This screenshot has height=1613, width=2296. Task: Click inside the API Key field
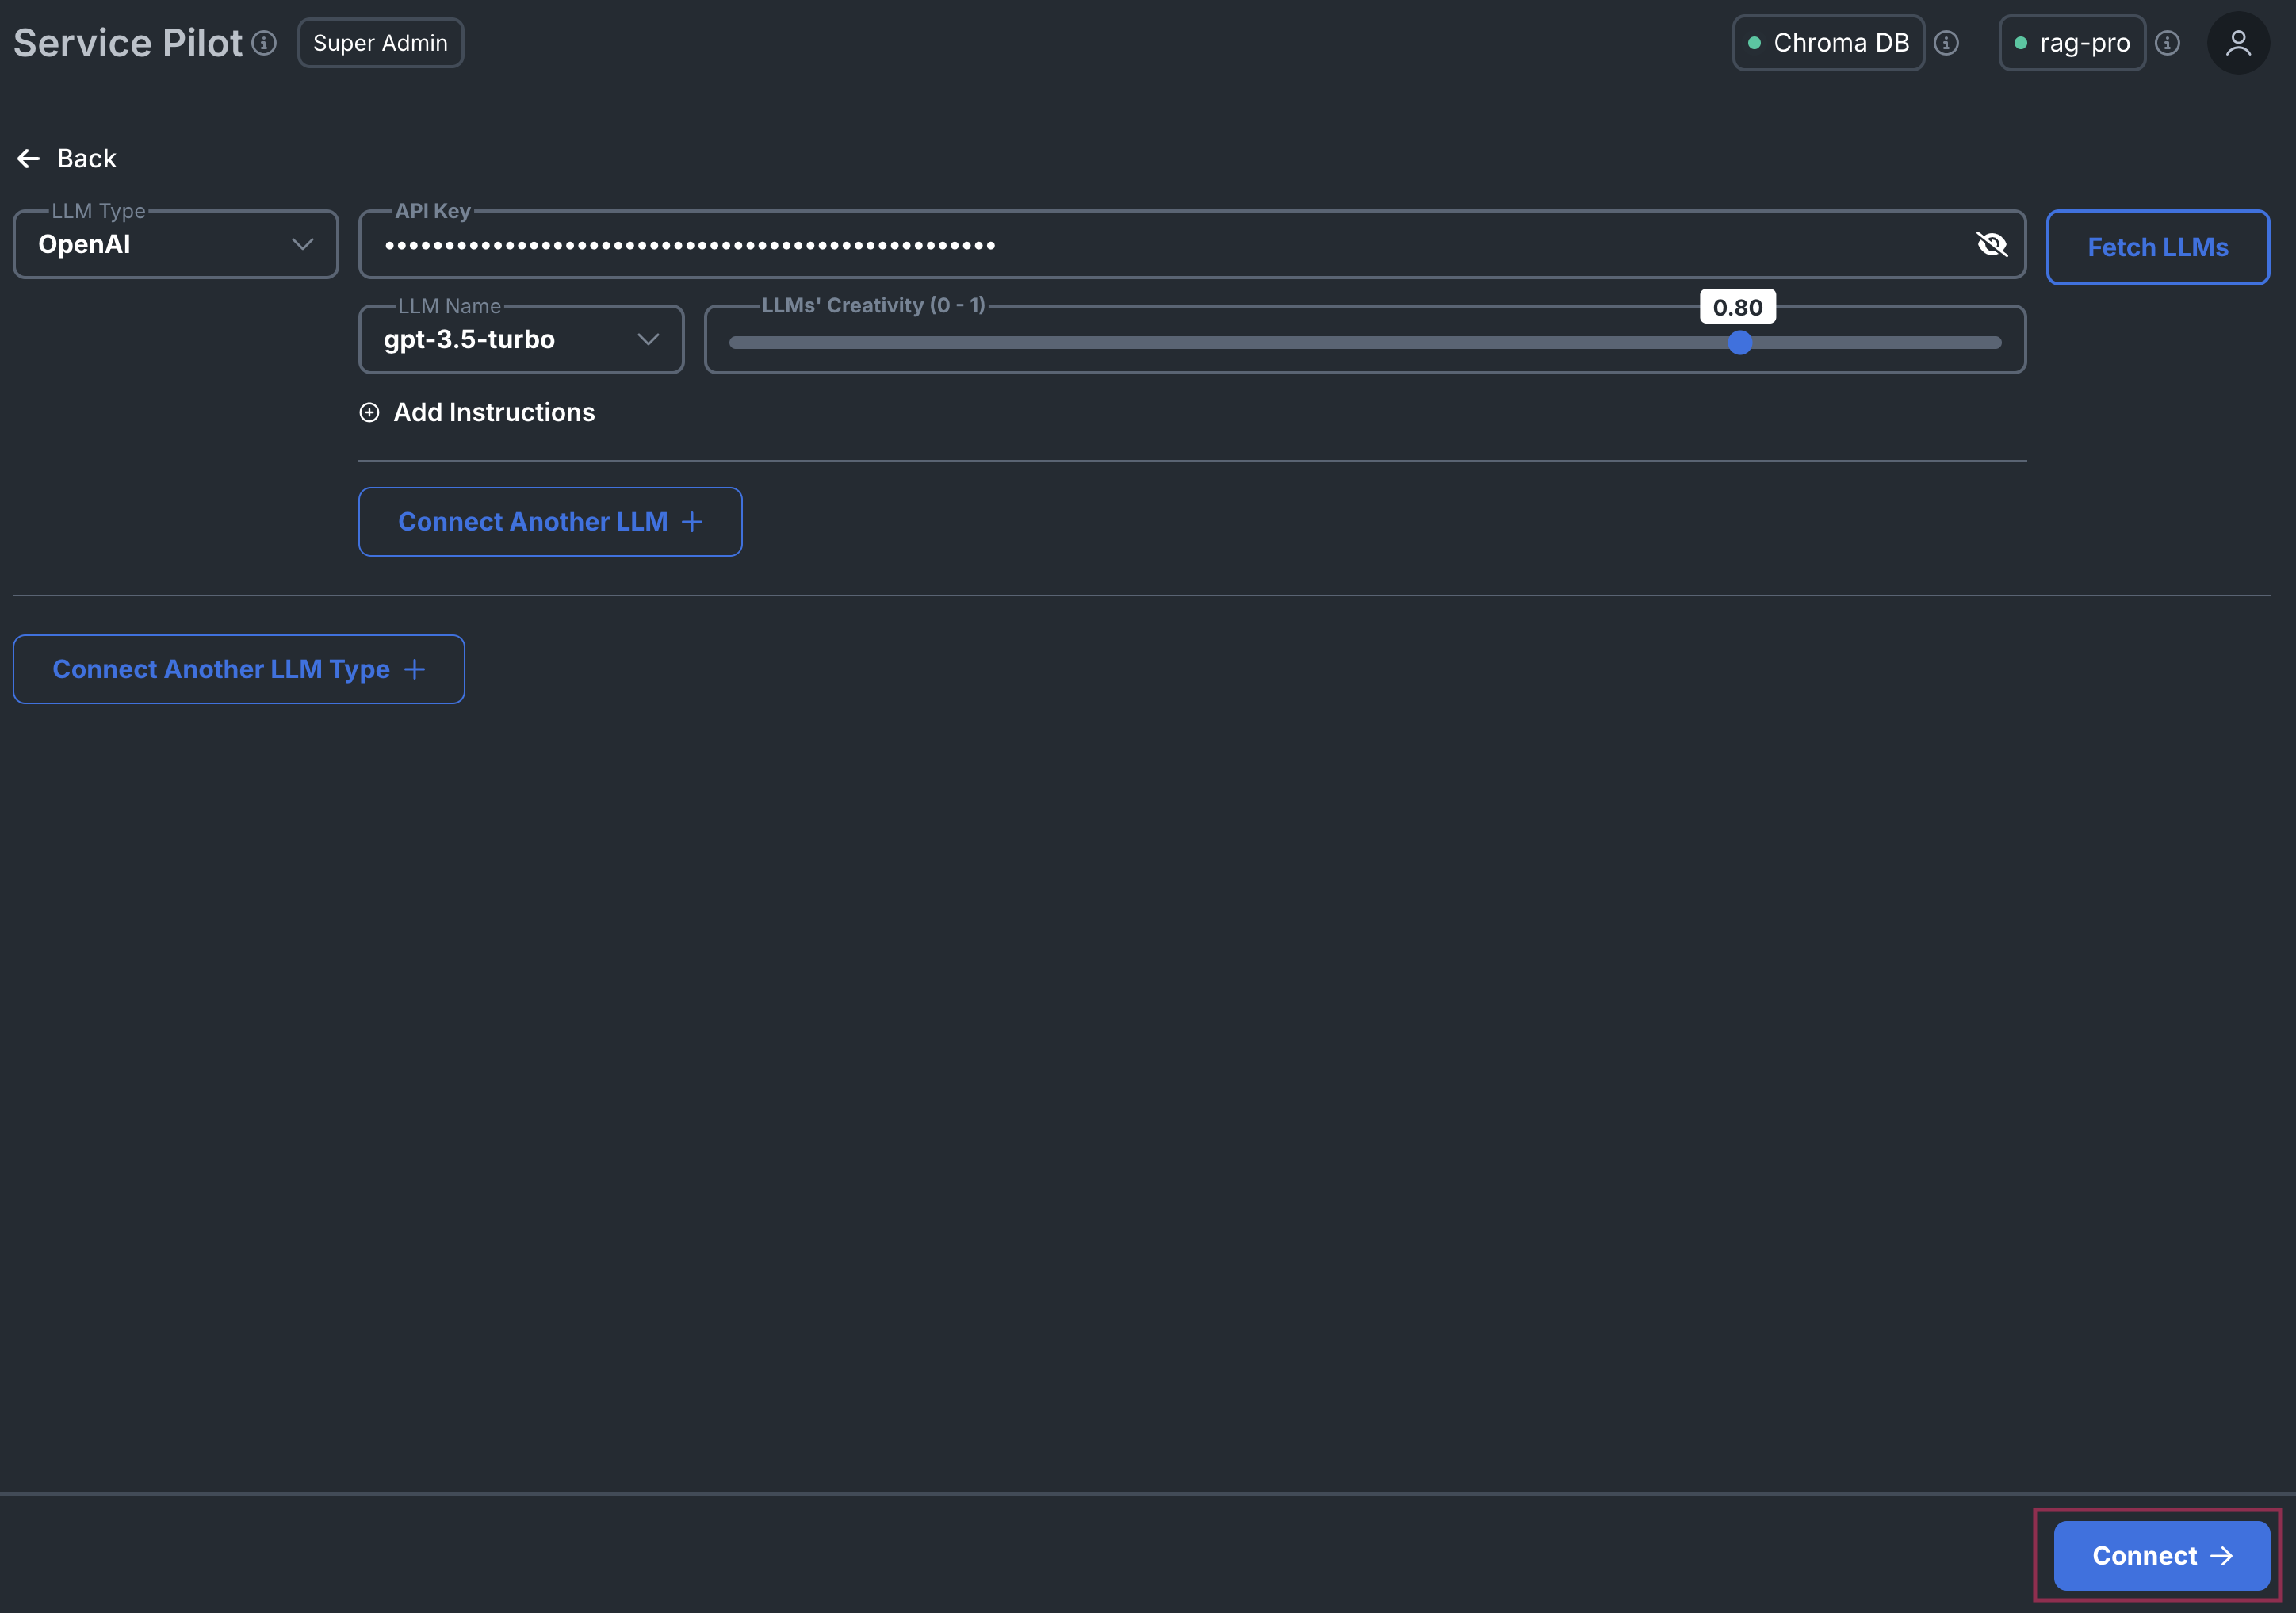1192,244
